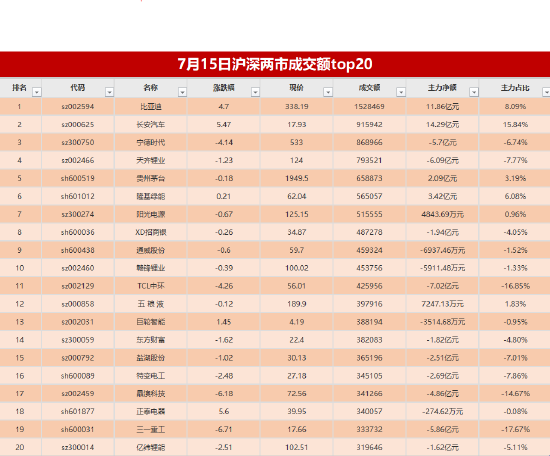Select the name cell 三一重工

pyautogui.click(x=151, y=429)
